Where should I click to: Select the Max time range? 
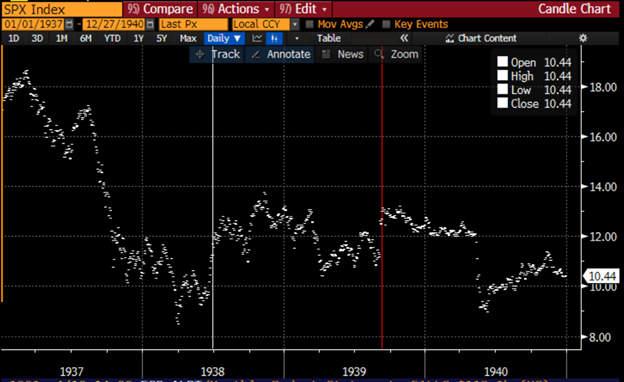(188, 38)
